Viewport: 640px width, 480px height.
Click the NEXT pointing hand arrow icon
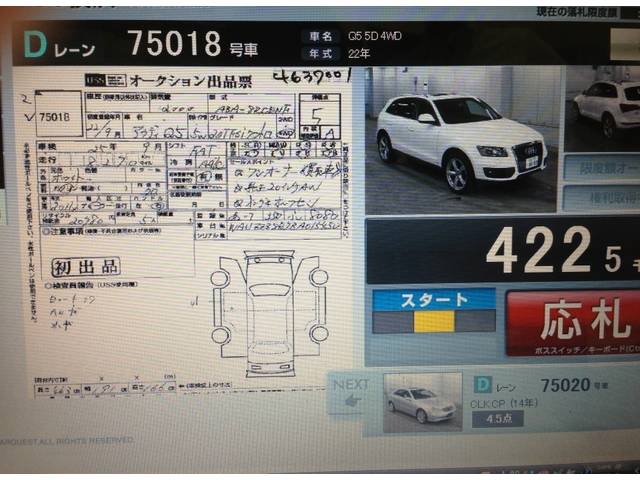pos(350,398)
